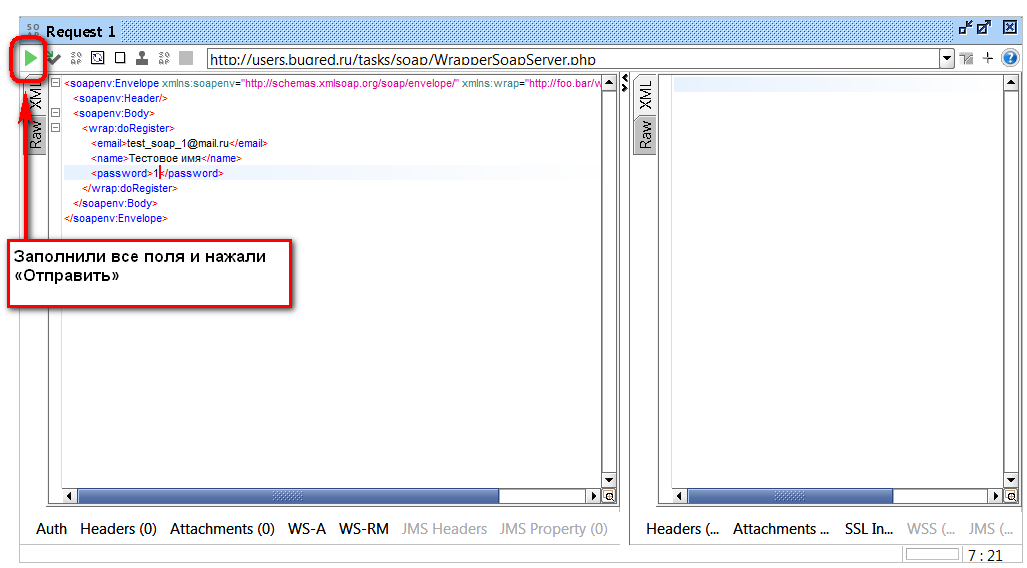Viewport: 1027px width, 568px height.
Task: Open the Auth tab
Action: pos(51,529)
